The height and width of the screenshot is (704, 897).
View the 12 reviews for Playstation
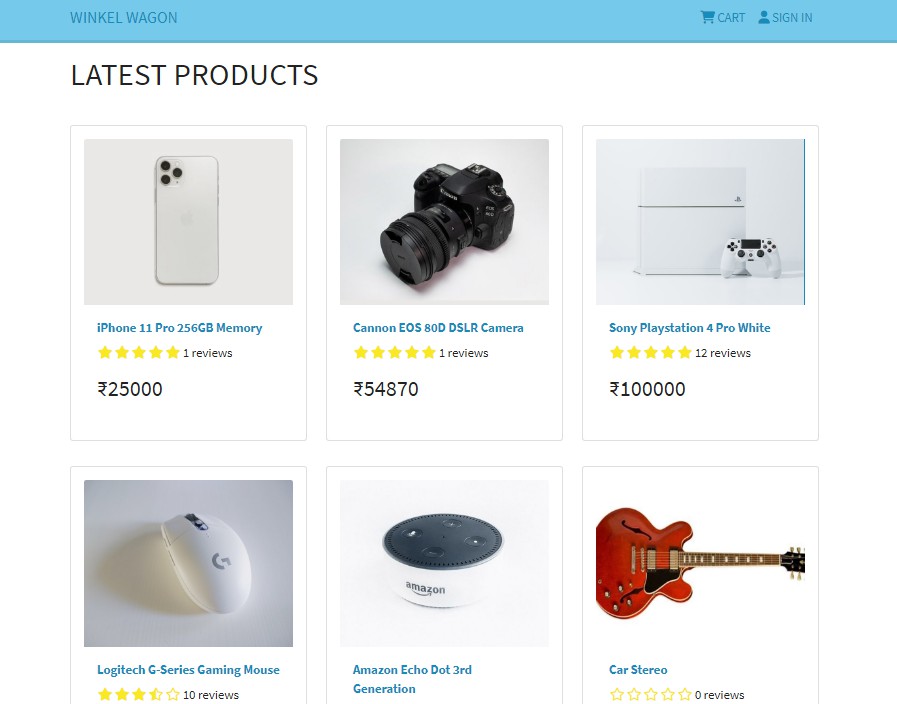[x=723, y=353]
